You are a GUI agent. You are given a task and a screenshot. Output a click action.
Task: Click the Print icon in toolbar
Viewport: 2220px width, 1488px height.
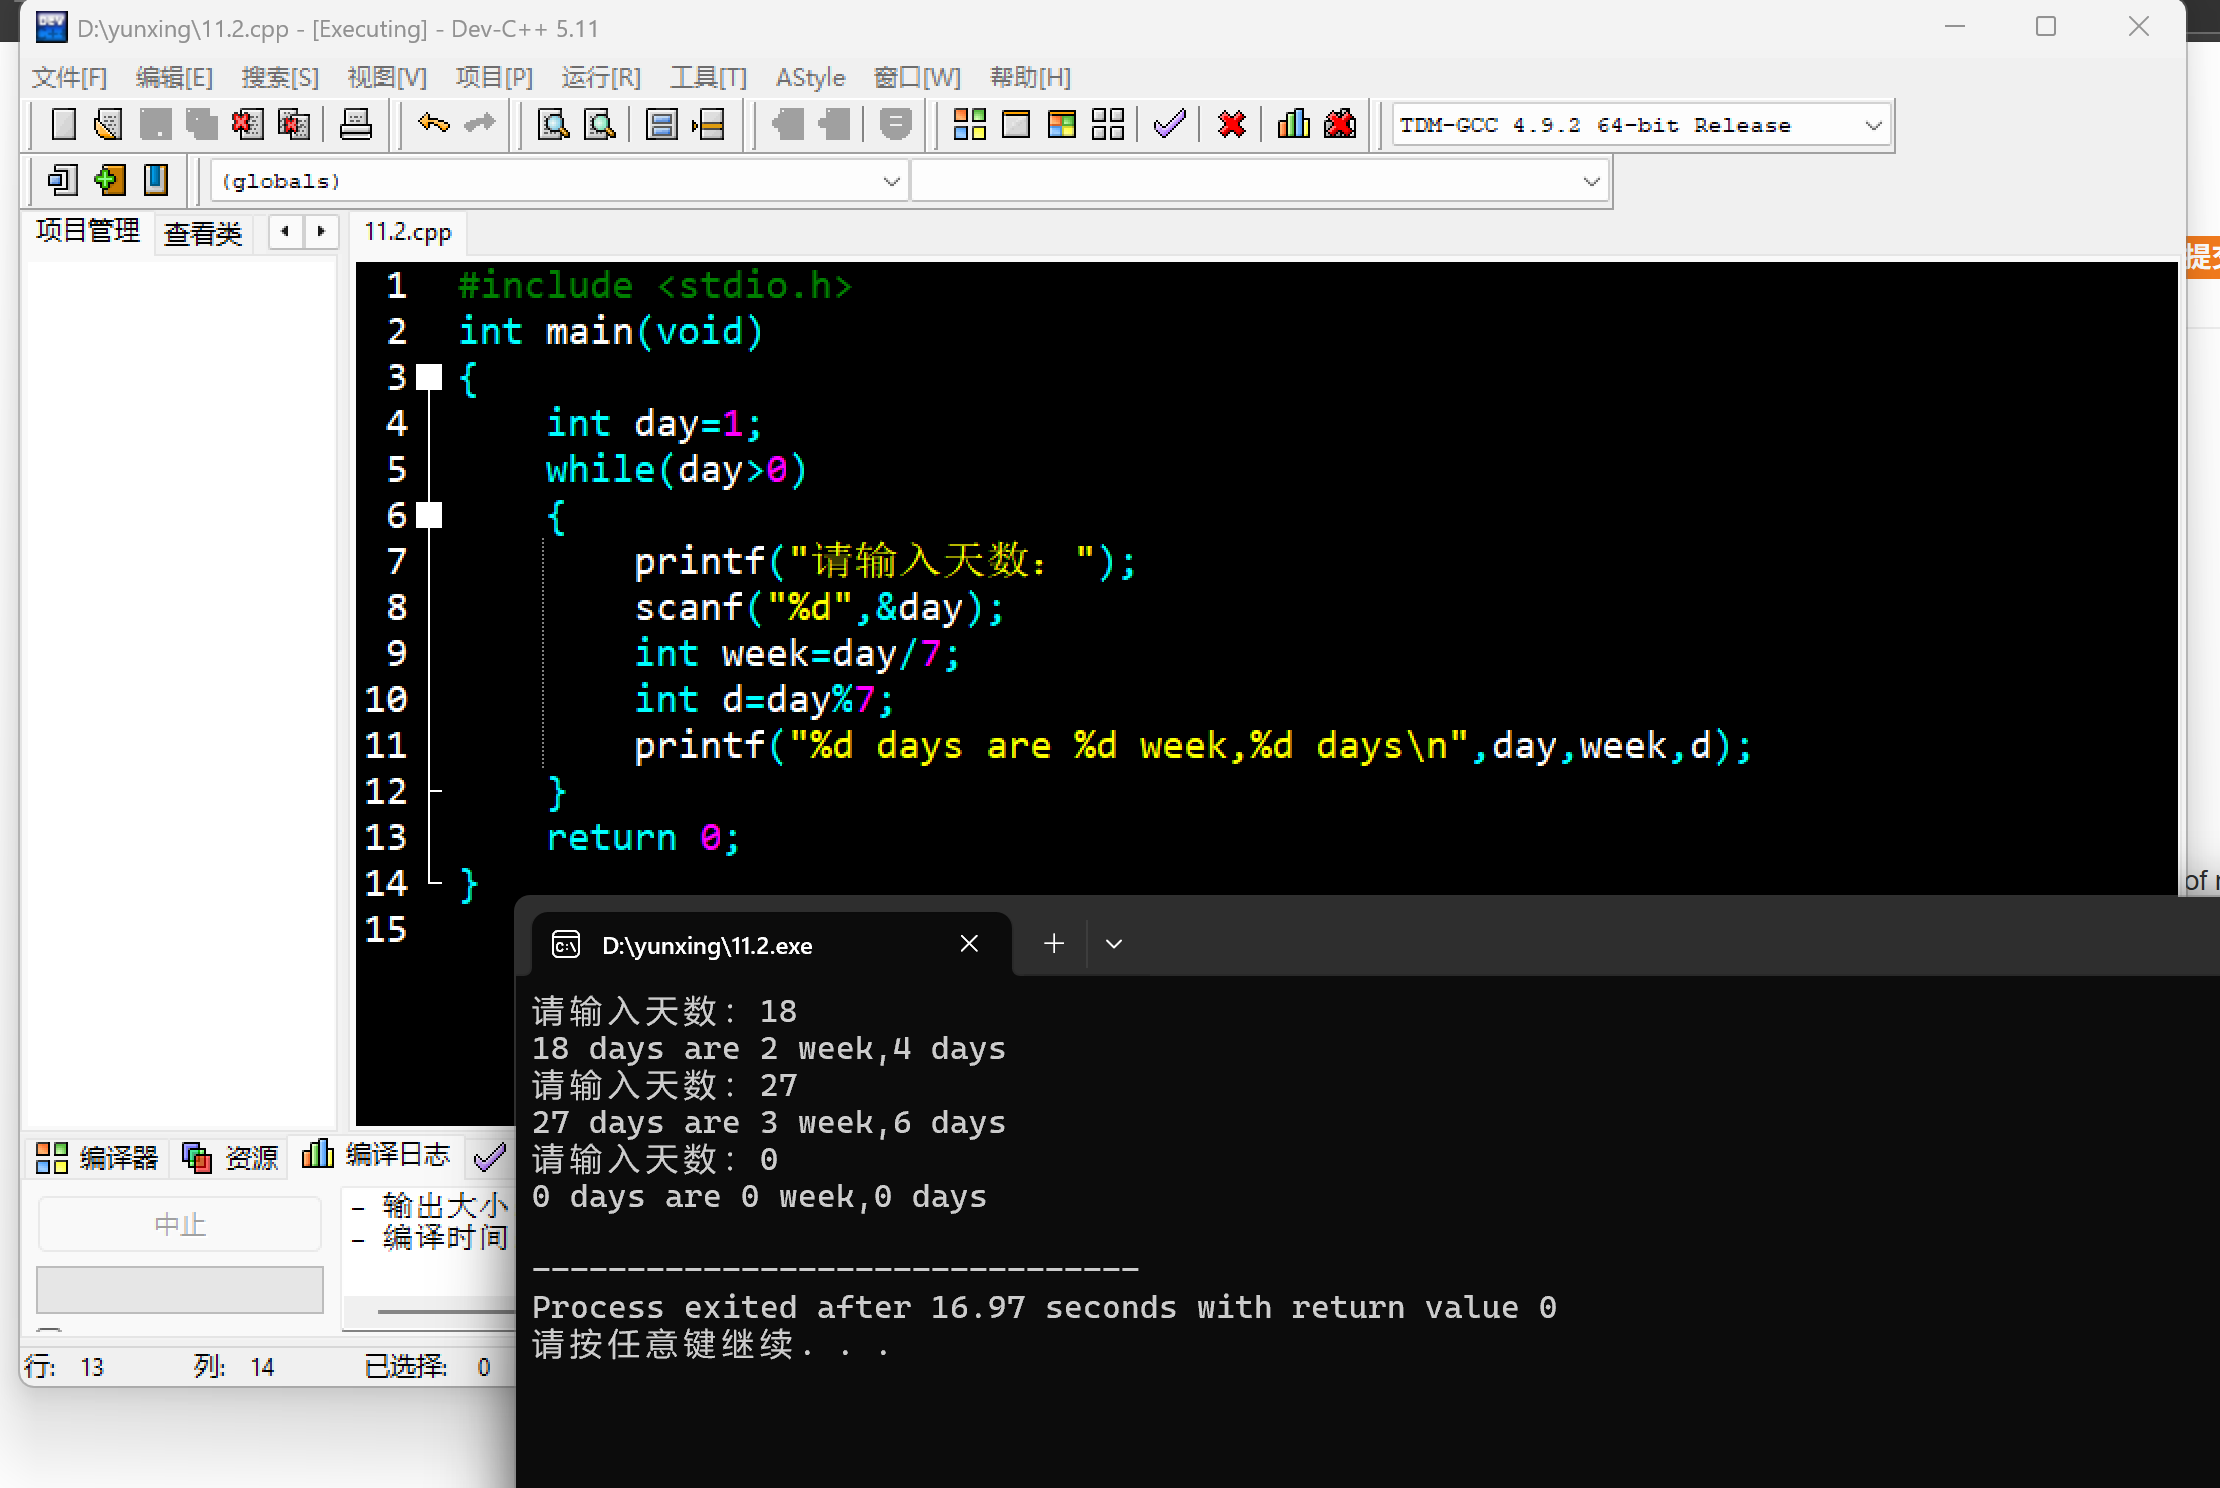click(x=356, y=124)
